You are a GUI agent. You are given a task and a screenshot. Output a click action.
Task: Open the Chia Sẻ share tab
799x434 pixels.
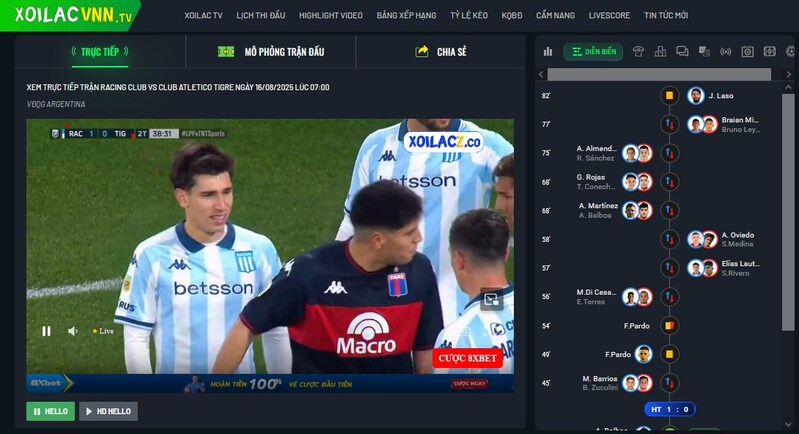tap(440, 51)
